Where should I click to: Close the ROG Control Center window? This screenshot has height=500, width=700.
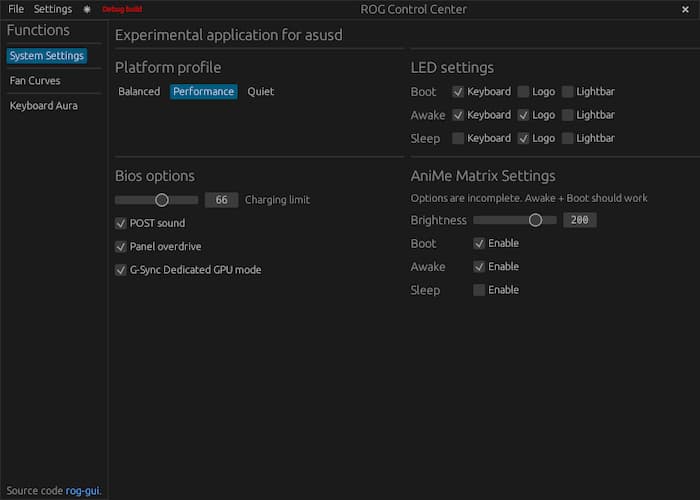point(684,9)
